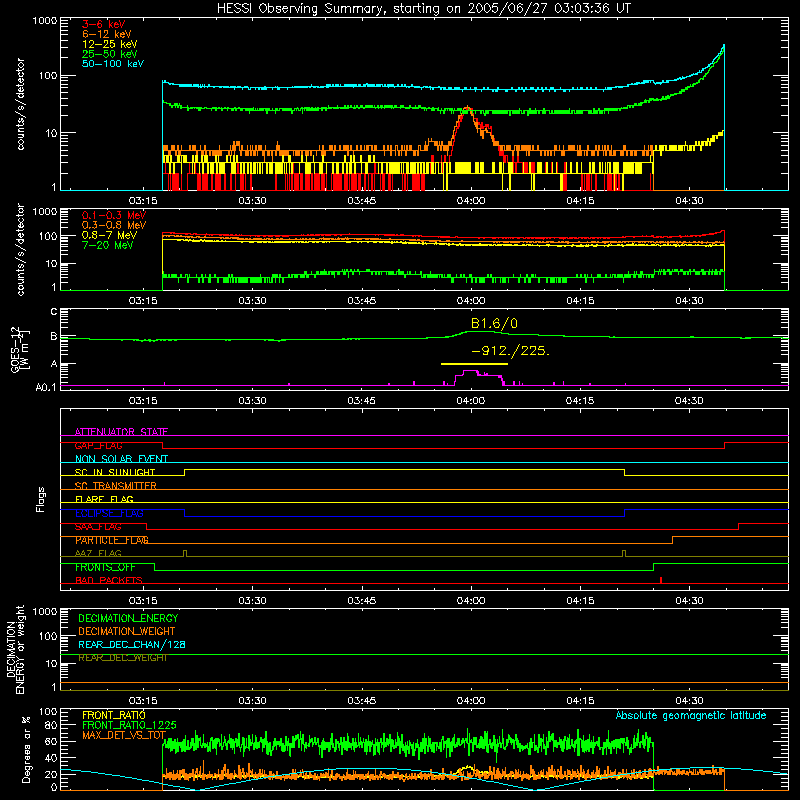
Task: Click the magenta flare step curve peak
Action: click(x=470, y=371)
